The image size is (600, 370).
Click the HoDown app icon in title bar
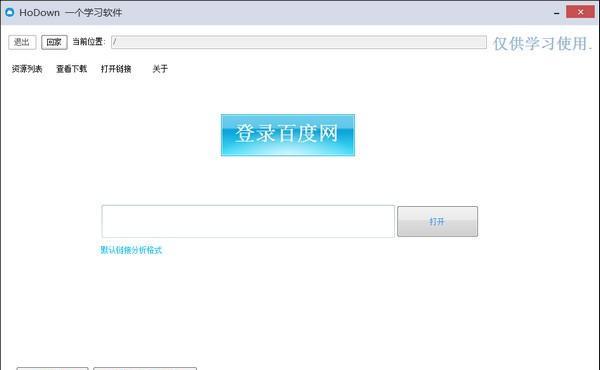click(x=10, y=12)
